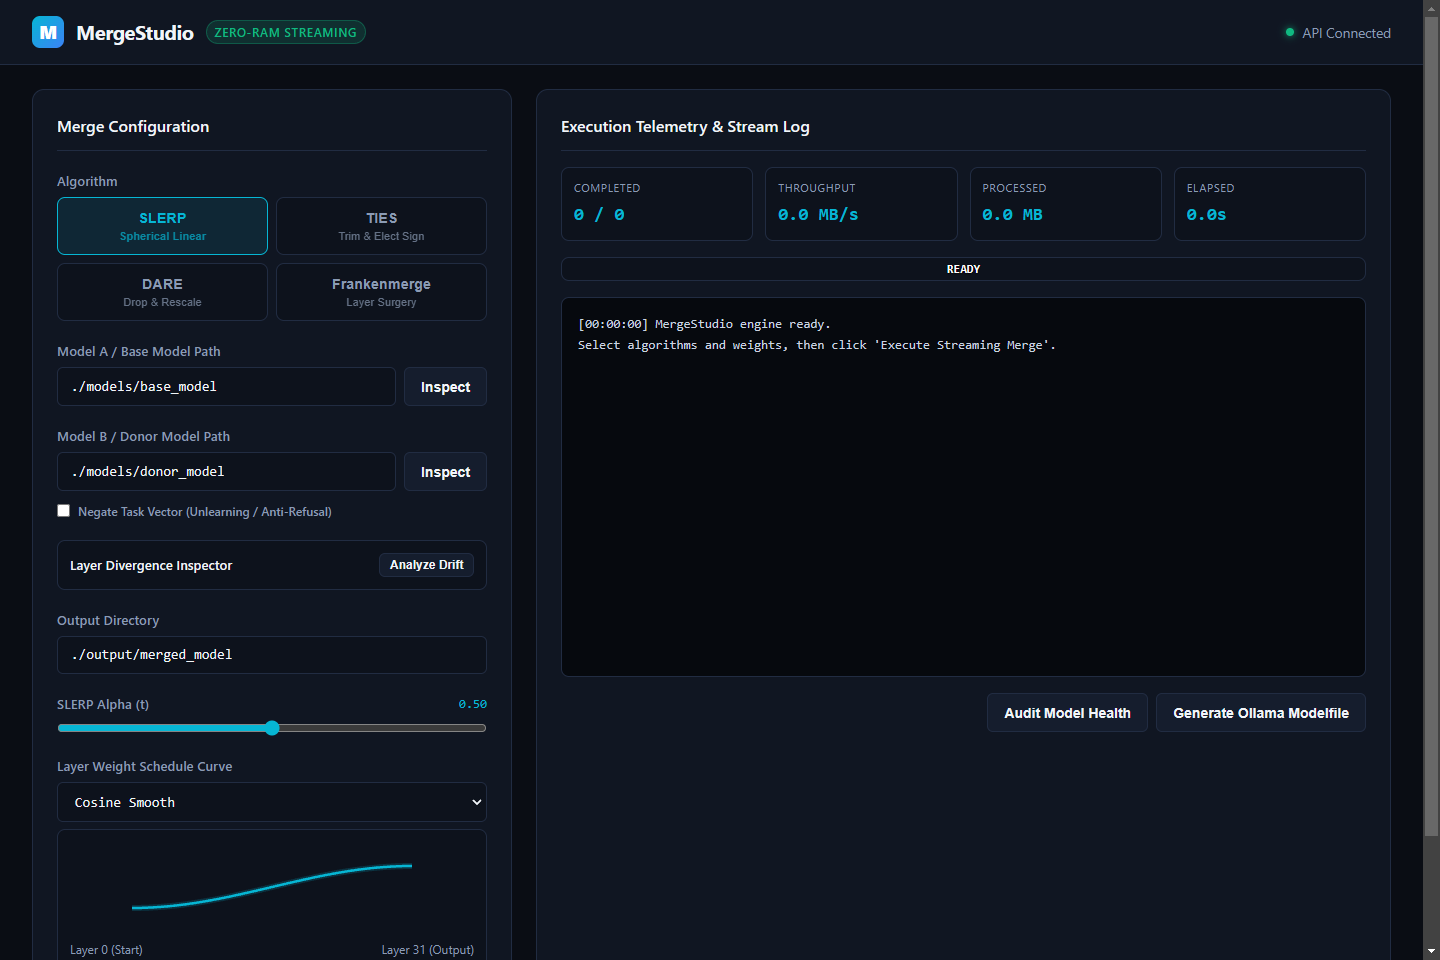This screenshot has height=960, width=1440.
Task: Click the API Connected status text
Action: tap(1346, 33)
